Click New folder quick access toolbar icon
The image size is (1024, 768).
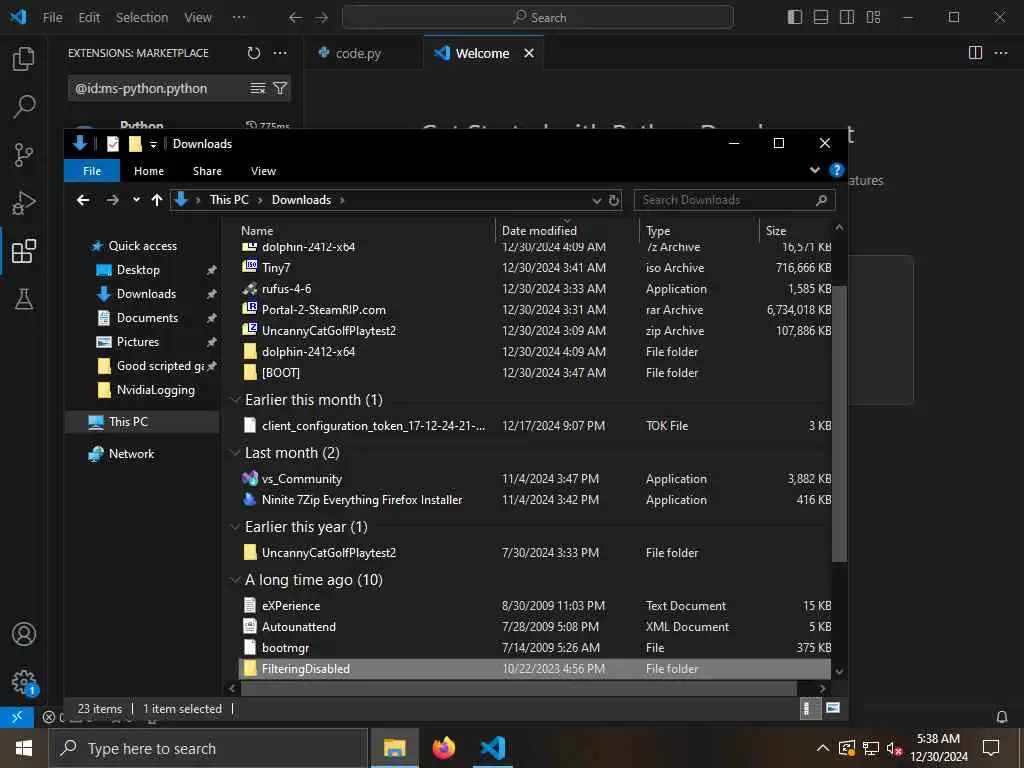pyautogui.click(x=135, y=144)
